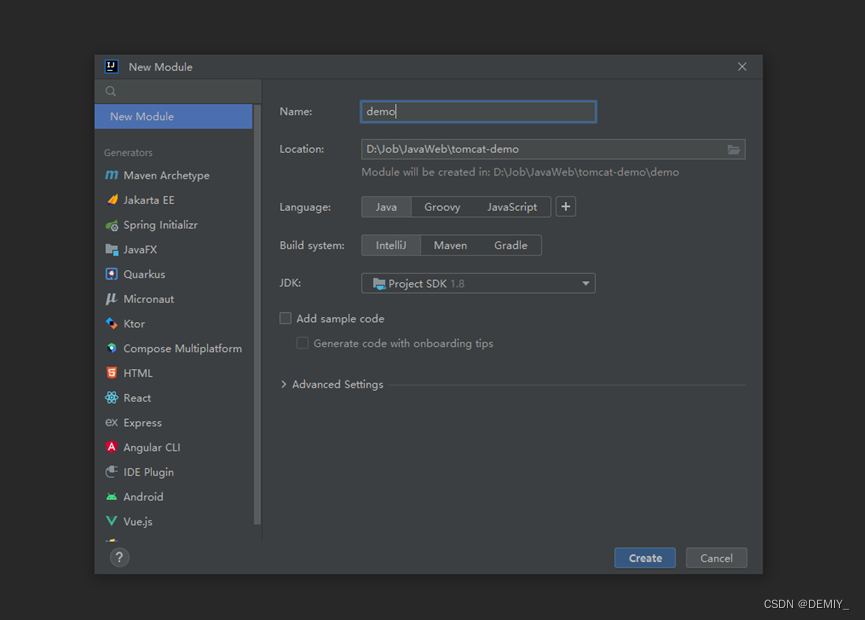Choose Gradle build system

coord(511,245)
